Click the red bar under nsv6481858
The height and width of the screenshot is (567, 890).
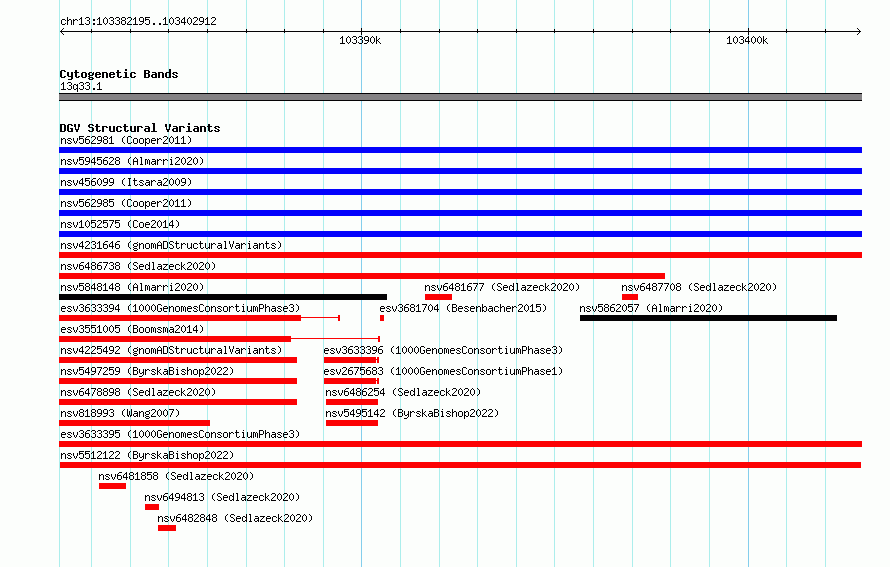pyautogui.click(x=112, y=486)
